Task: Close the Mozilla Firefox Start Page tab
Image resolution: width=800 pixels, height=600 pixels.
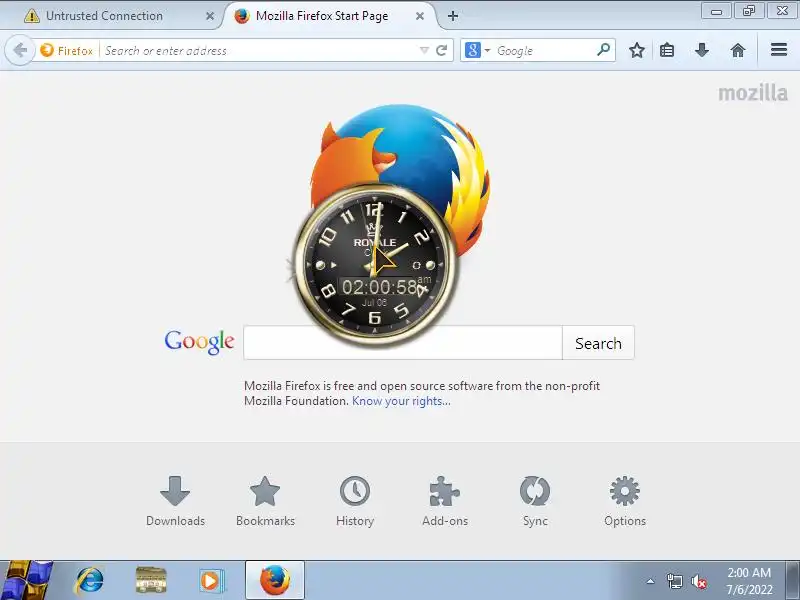Action: click(420, 16)
